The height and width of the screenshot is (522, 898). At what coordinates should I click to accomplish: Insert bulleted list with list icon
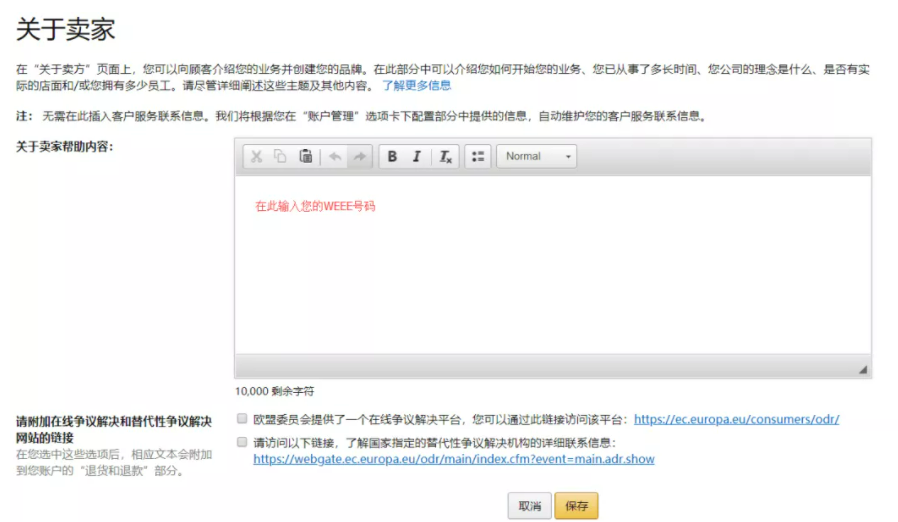(x=478, y=156)
